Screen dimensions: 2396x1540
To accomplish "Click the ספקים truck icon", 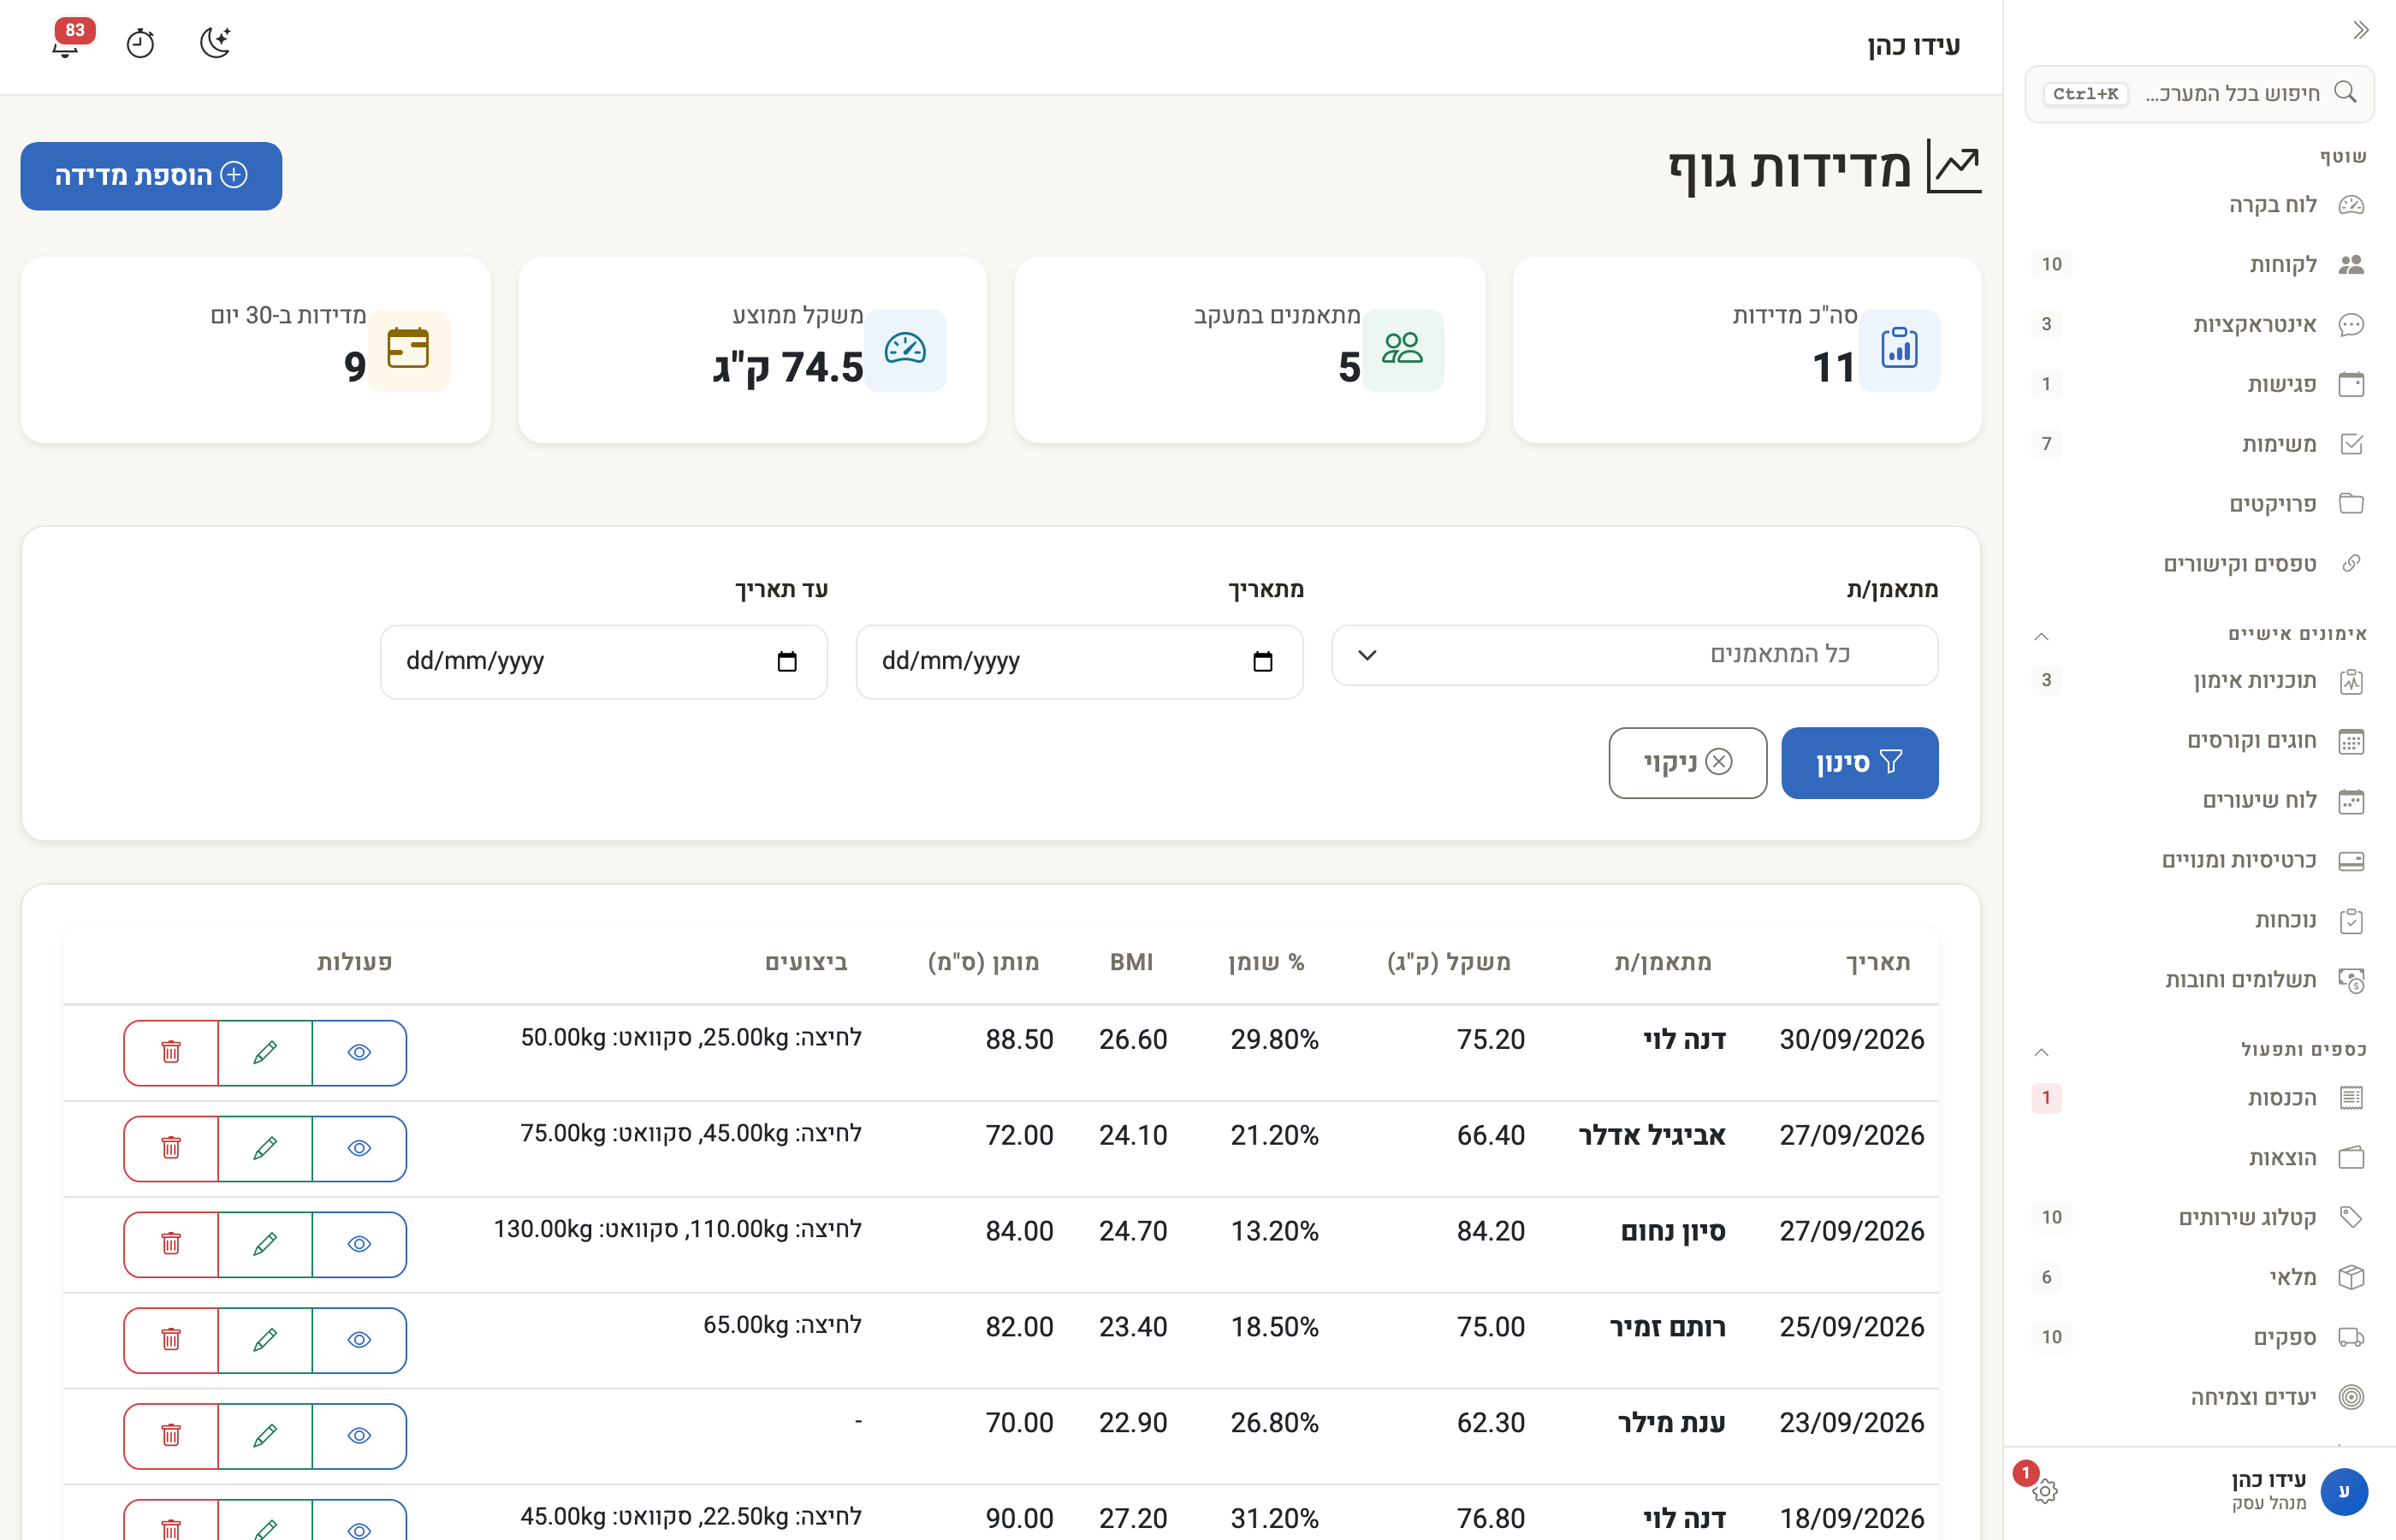I will (2351, 1337).
